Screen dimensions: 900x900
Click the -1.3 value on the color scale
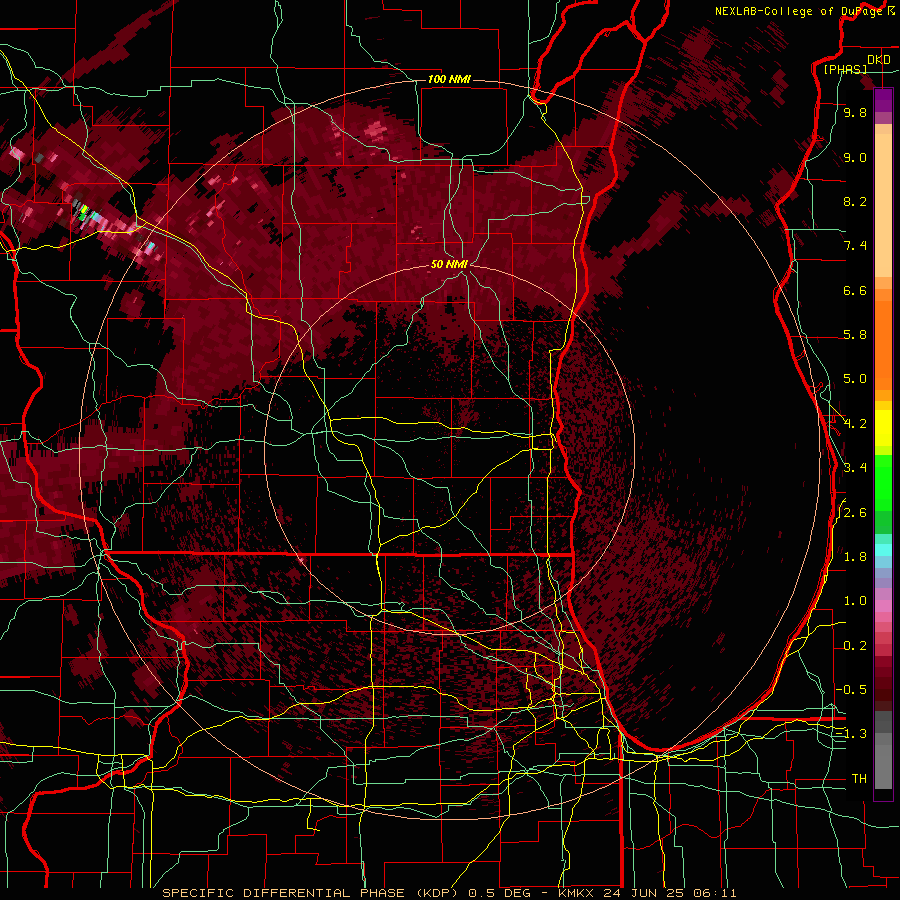tap(852, 735)
